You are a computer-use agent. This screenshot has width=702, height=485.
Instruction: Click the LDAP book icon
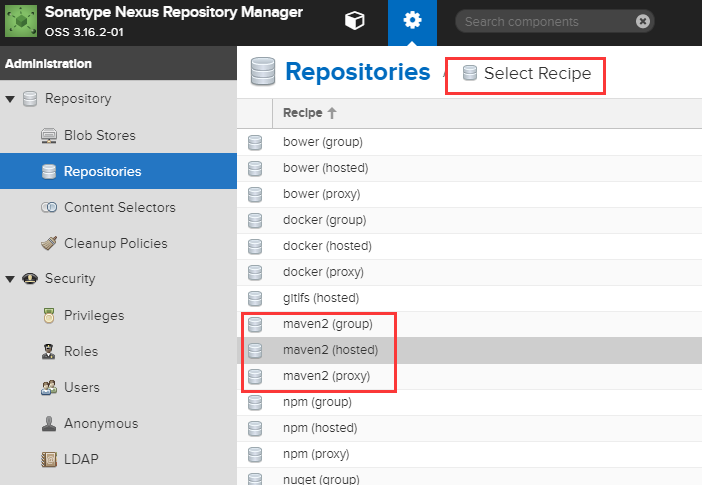[x=49, y=459]
